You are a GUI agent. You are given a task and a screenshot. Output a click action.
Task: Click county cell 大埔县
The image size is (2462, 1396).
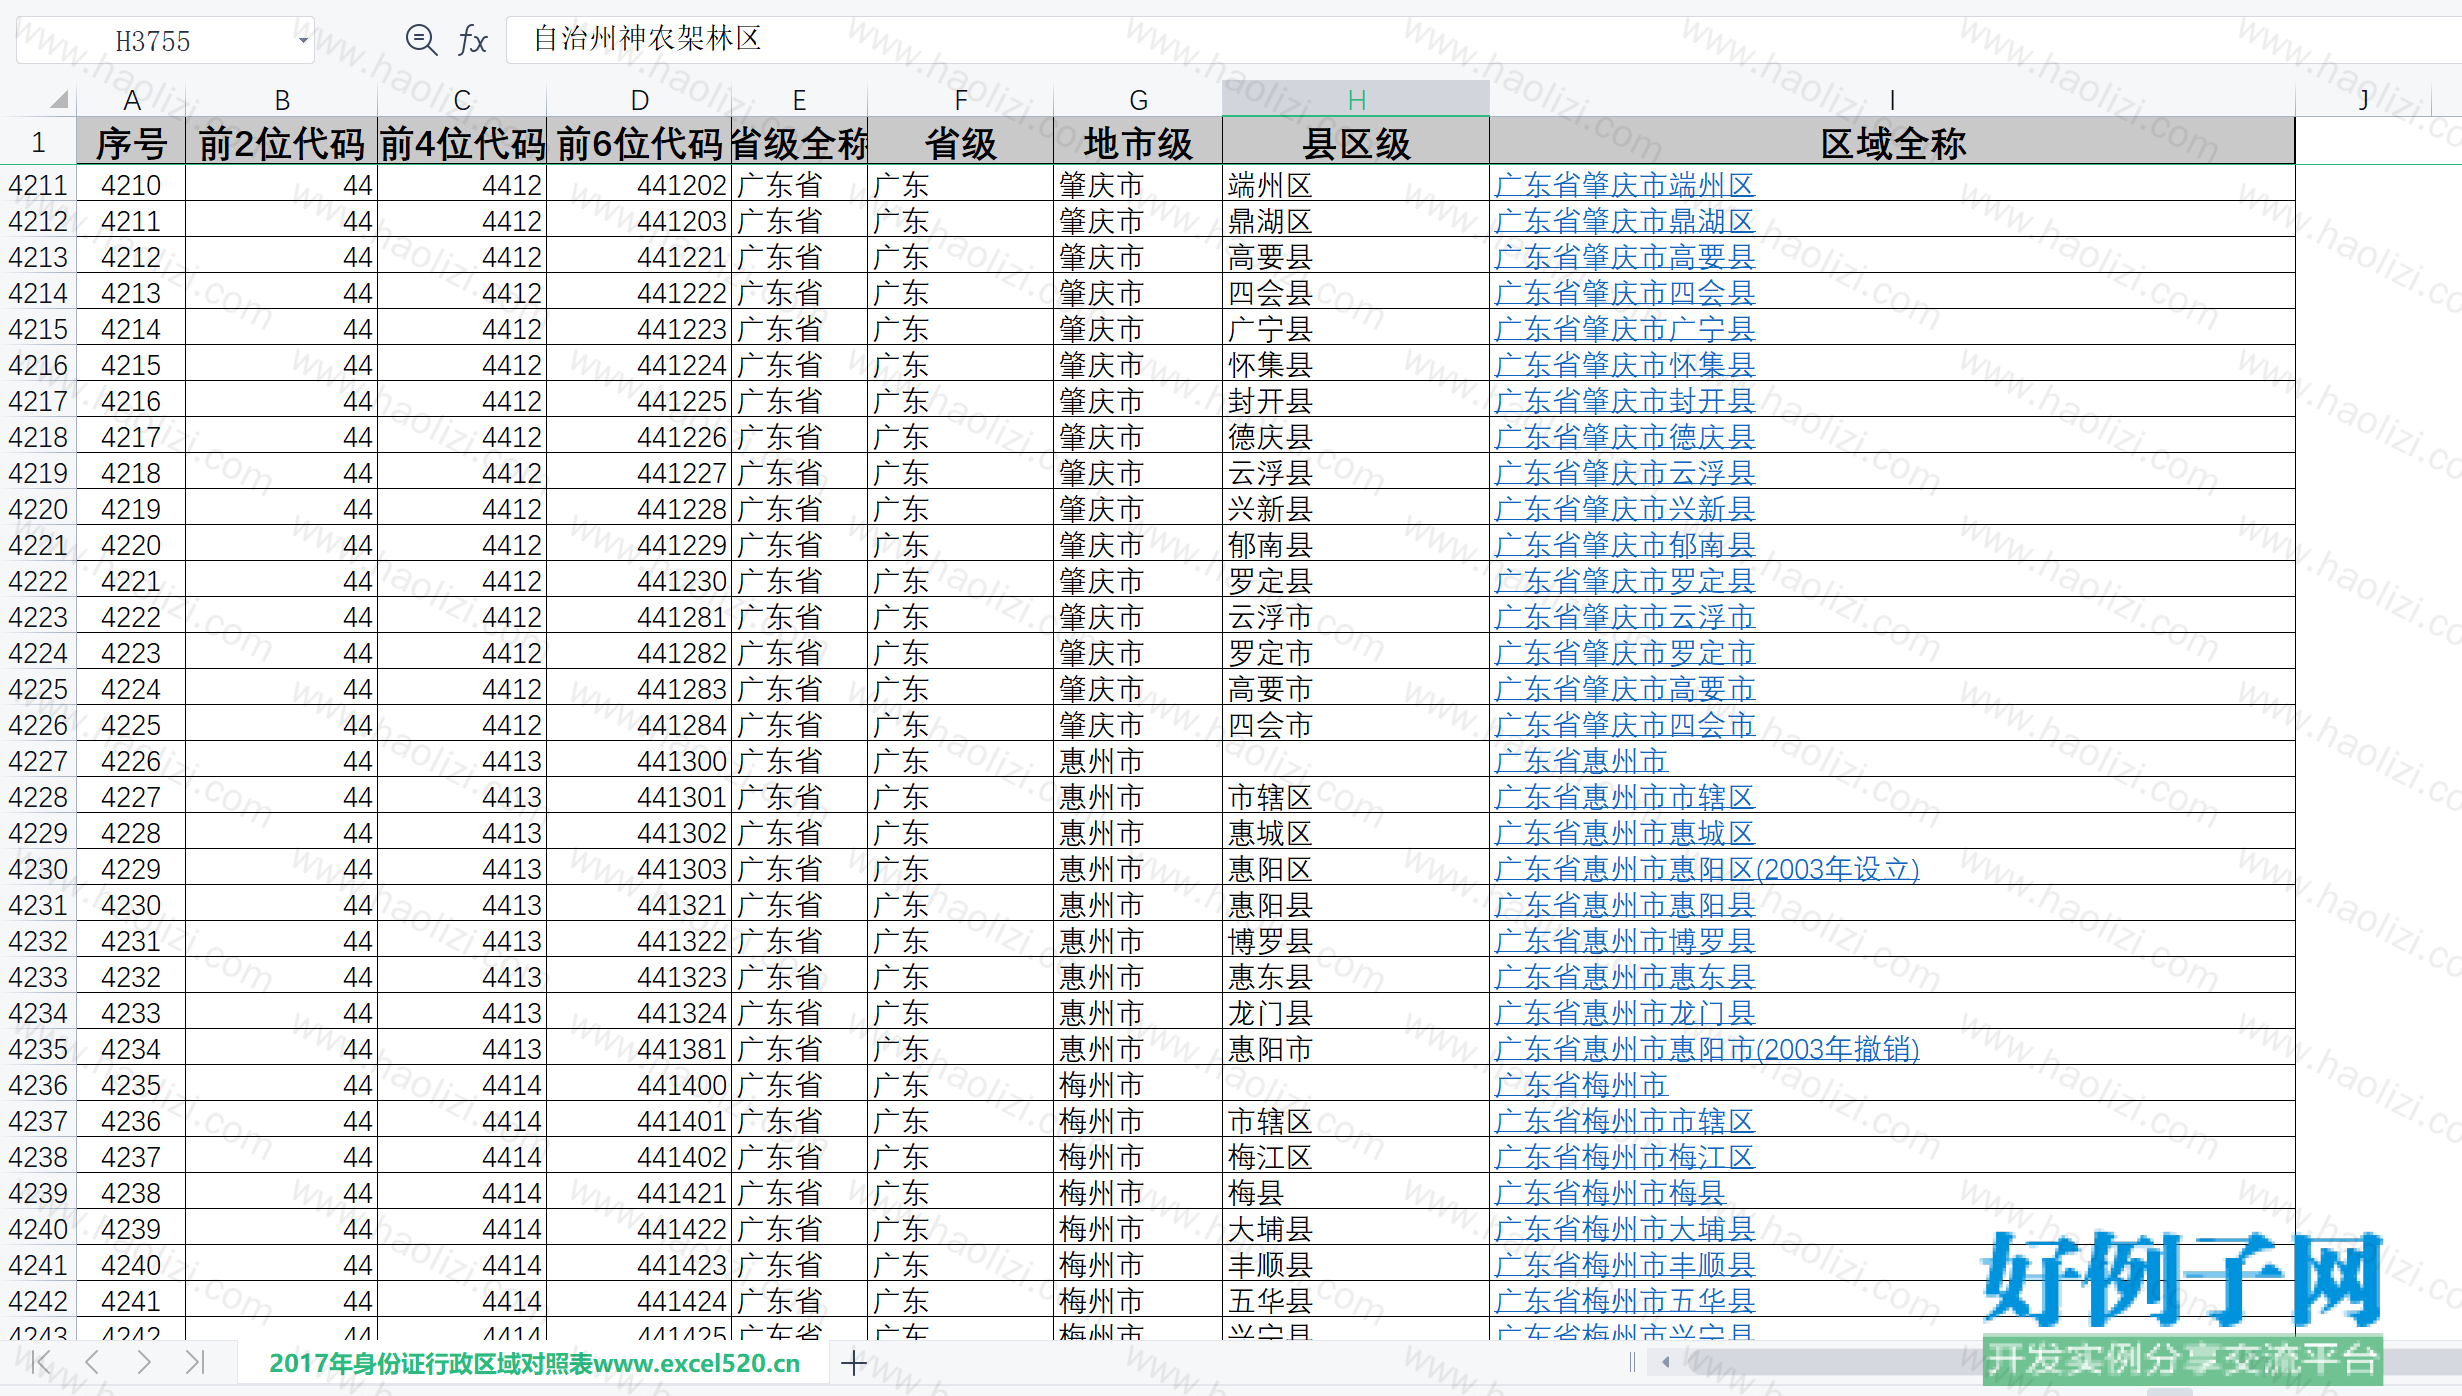1356,1229
